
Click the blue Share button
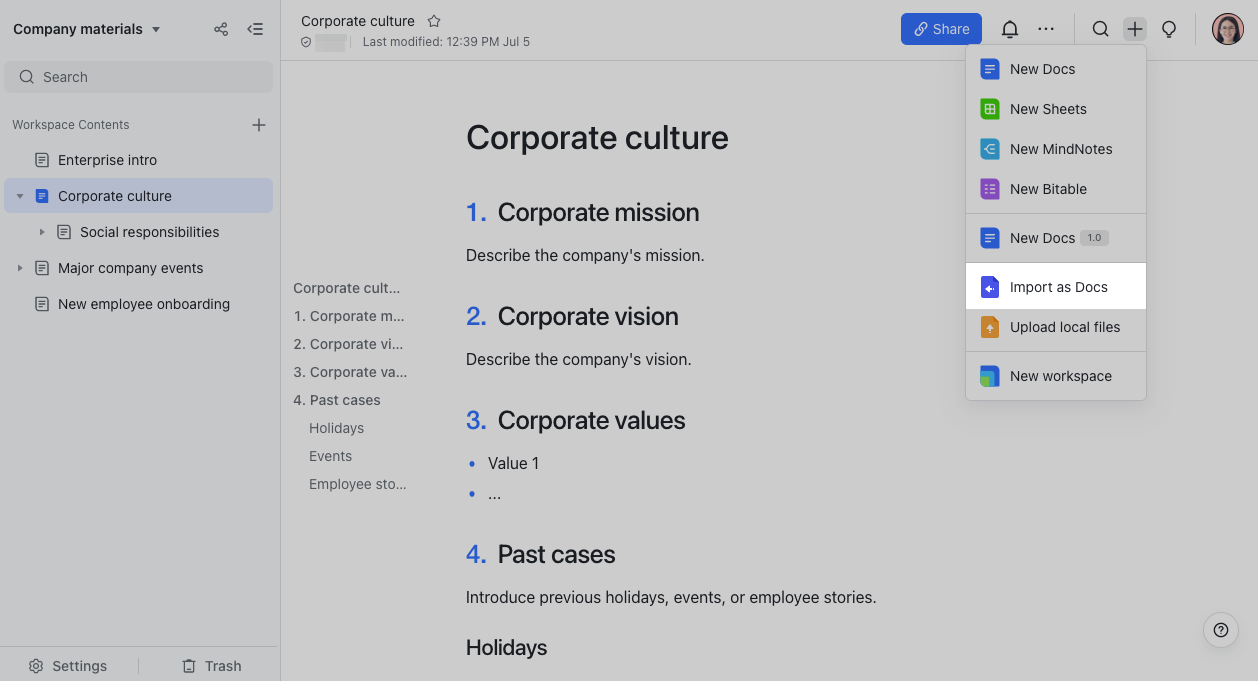pyautogui.click(x=941, y=29)
